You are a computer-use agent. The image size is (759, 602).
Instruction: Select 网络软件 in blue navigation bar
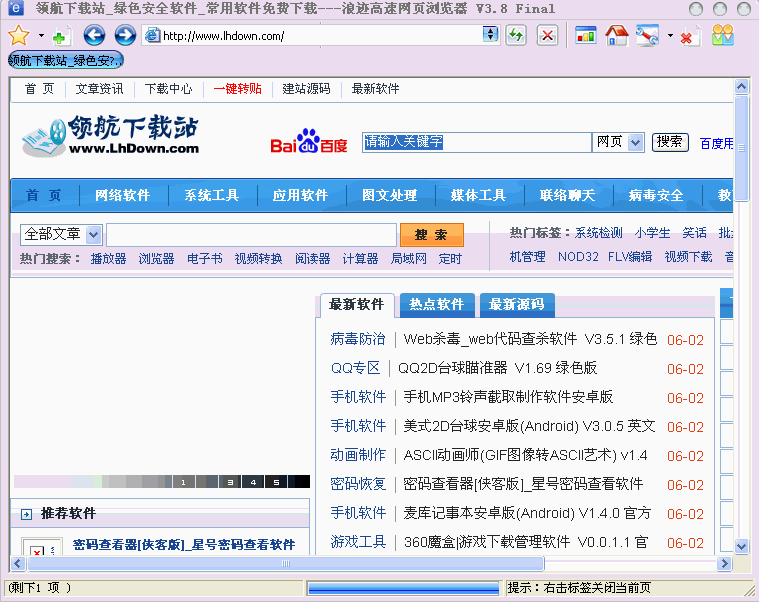pos(122,196)
